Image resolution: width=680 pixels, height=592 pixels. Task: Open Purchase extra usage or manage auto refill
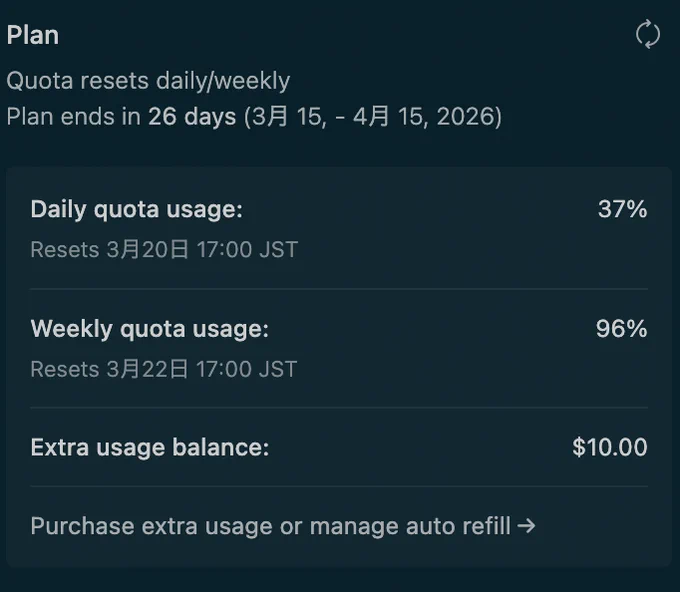click(283, 526)
